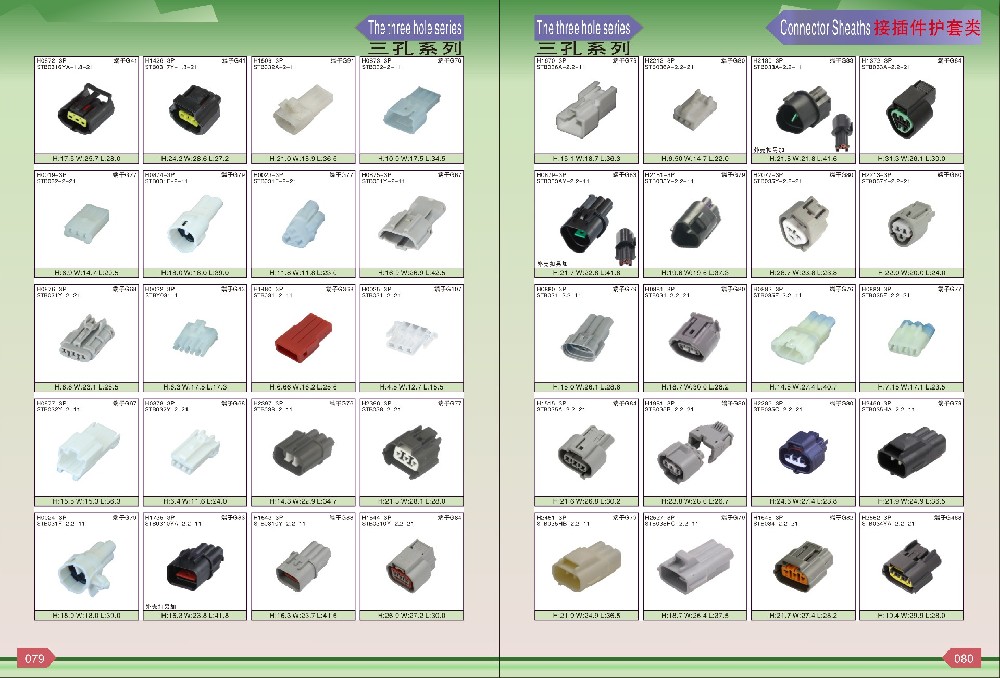Select the red flat three-hole connector image
Image resolution: width=1000 pixels, height=678 pixels.
(x=303, y=340)
